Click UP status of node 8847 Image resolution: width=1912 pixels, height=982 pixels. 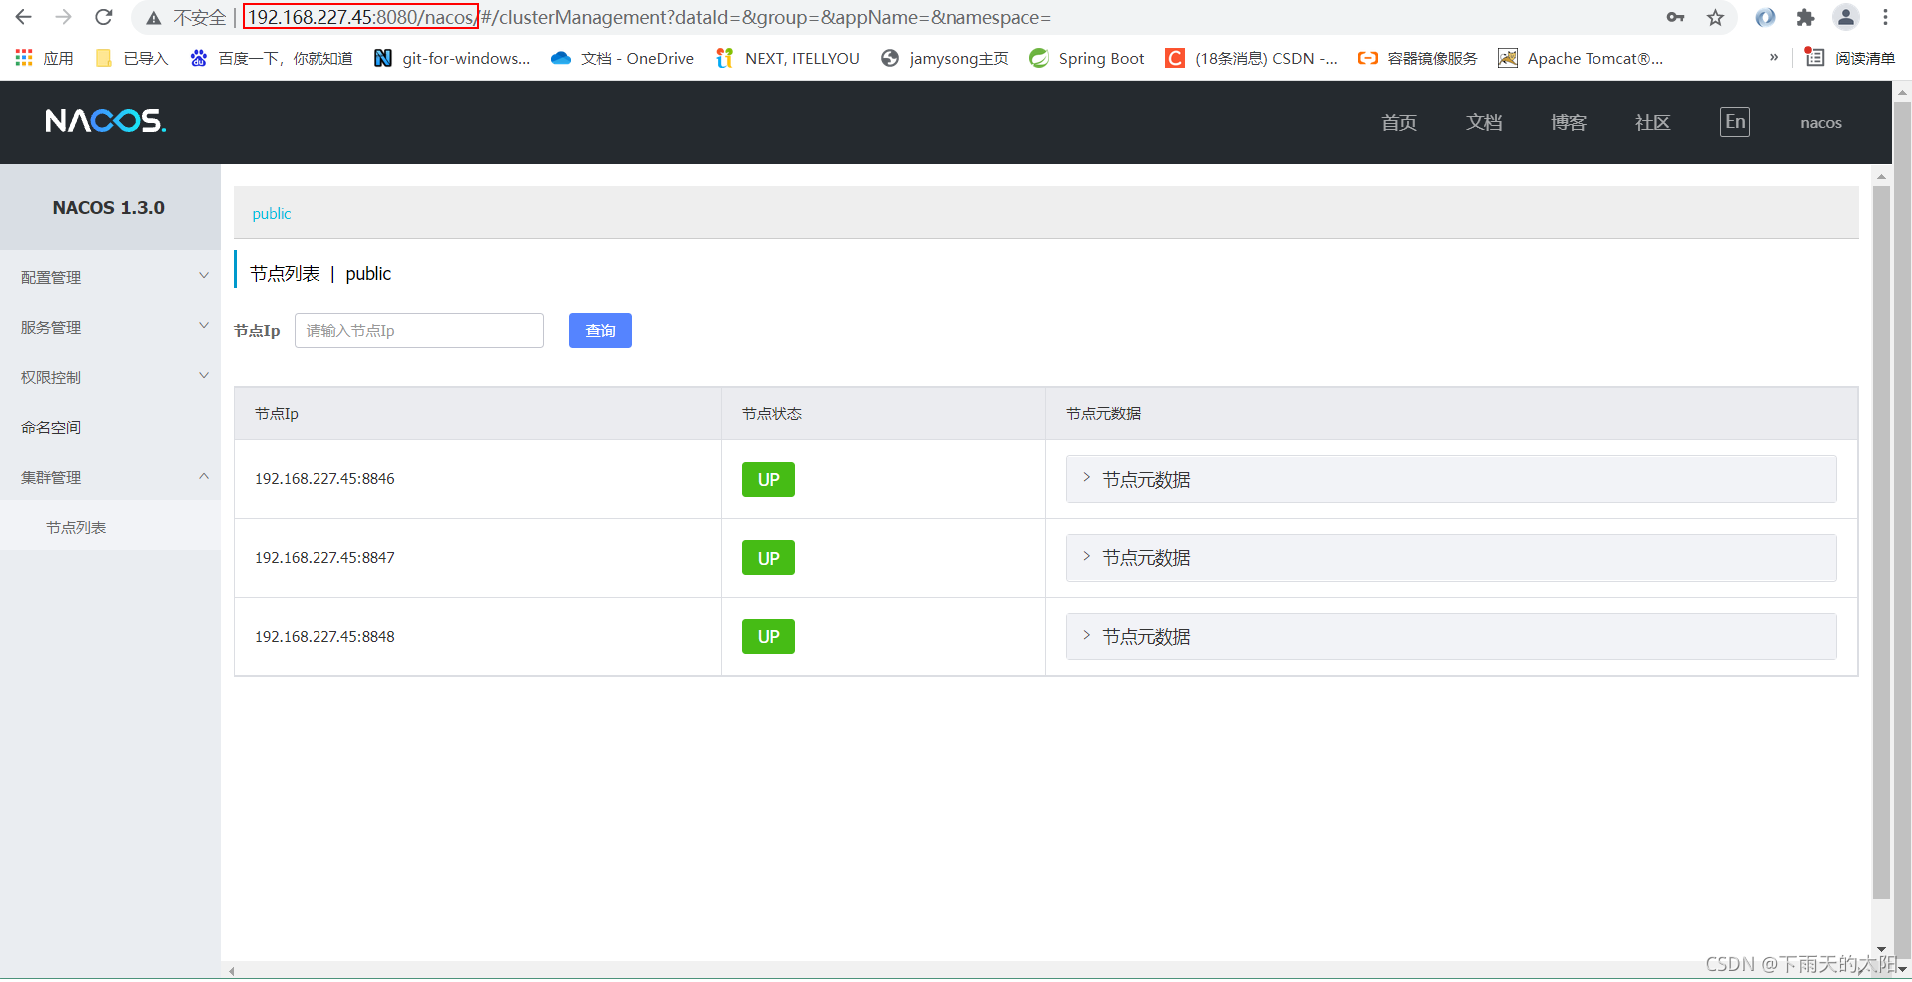coord(768,558)
